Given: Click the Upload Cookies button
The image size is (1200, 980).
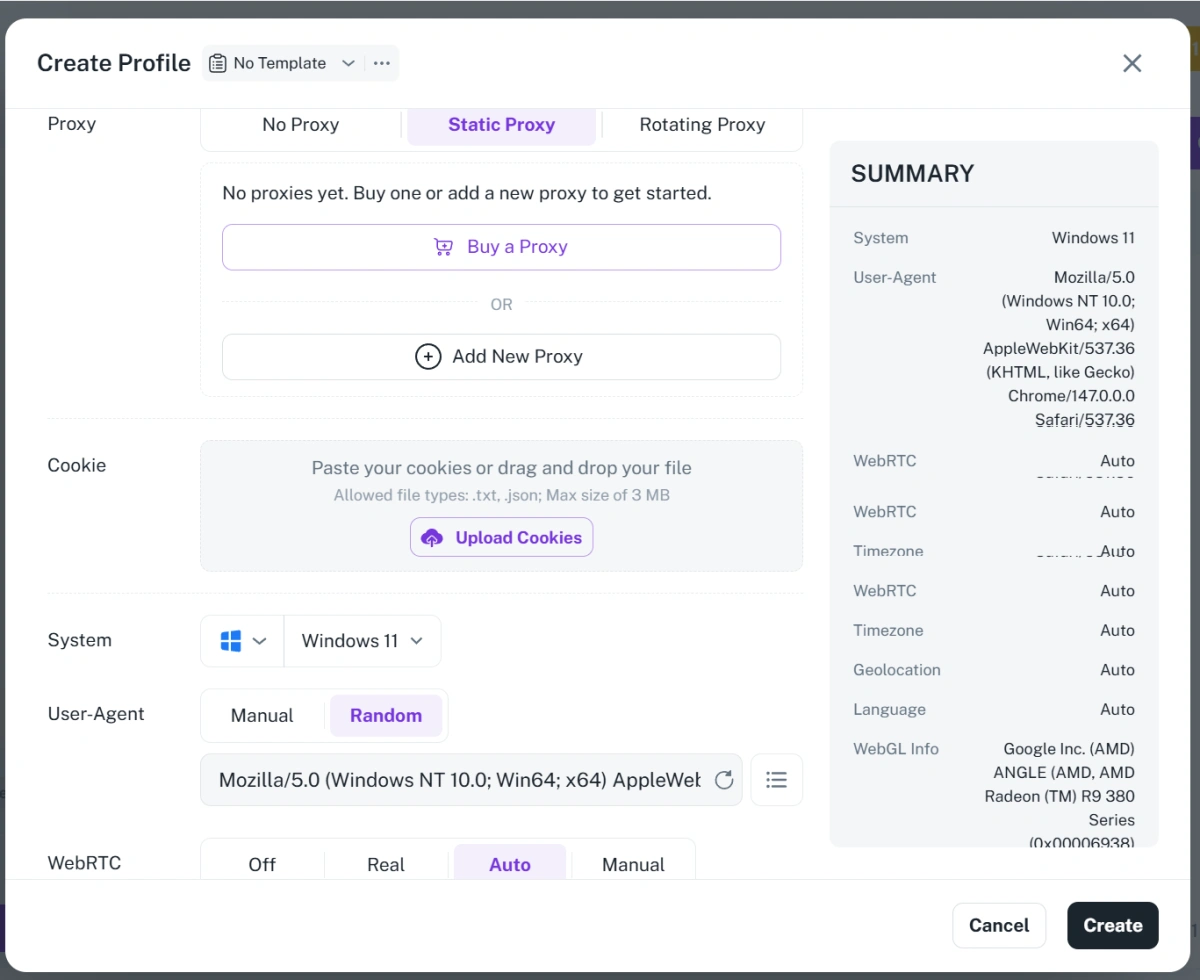Looking at the screenshot, I should tap(501, 537).
